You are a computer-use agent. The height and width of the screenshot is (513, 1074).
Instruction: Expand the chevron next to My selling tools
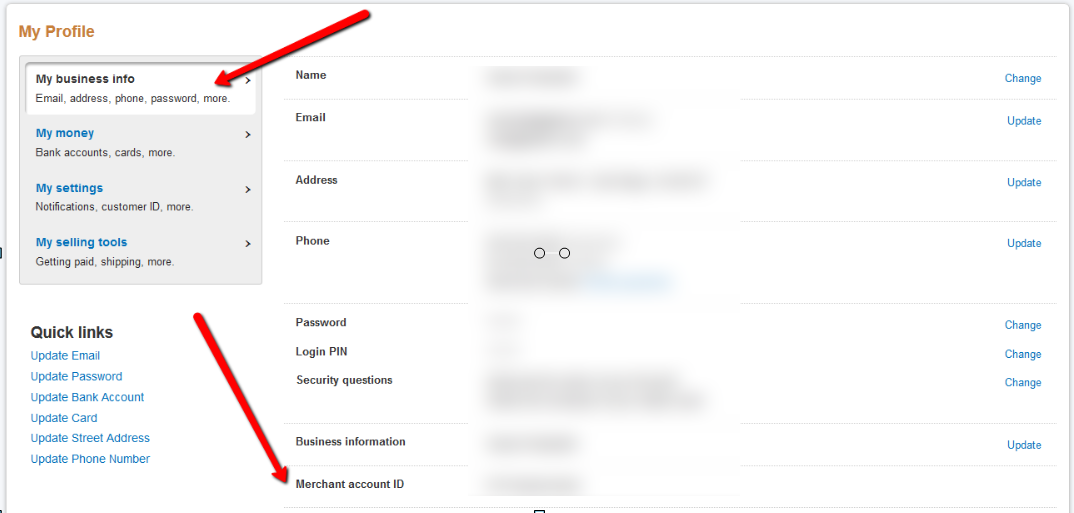coord(248,244)
